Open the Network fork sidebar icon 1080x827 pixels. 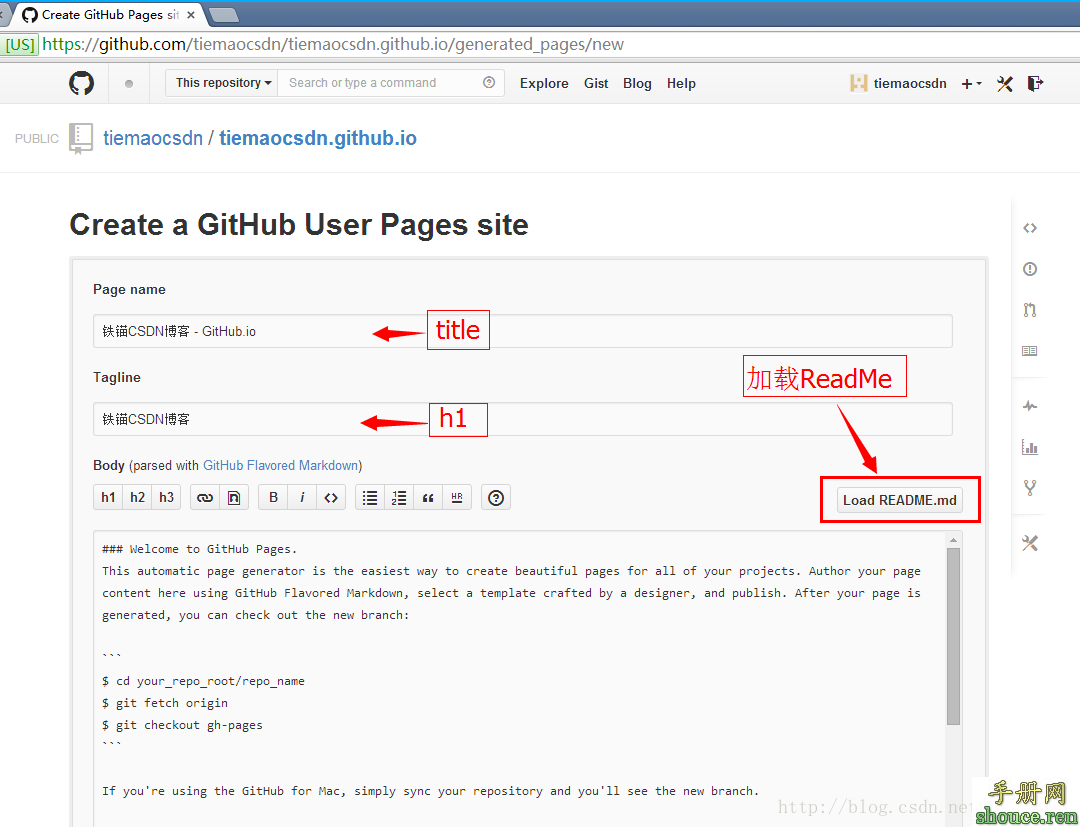click(x=1030, y=488)
